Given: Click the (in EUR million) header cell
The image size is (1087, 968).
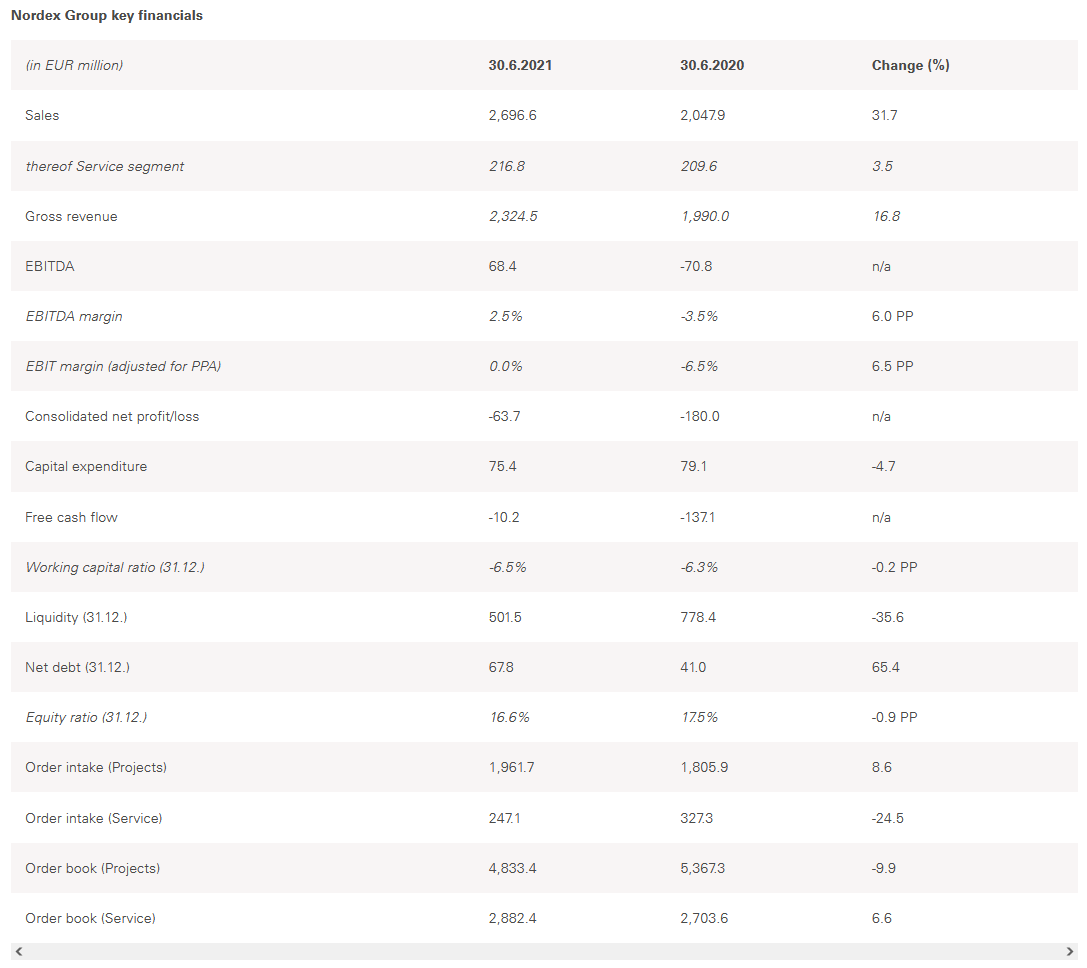Looking at the screenshot, I should (x=74, y=65).
